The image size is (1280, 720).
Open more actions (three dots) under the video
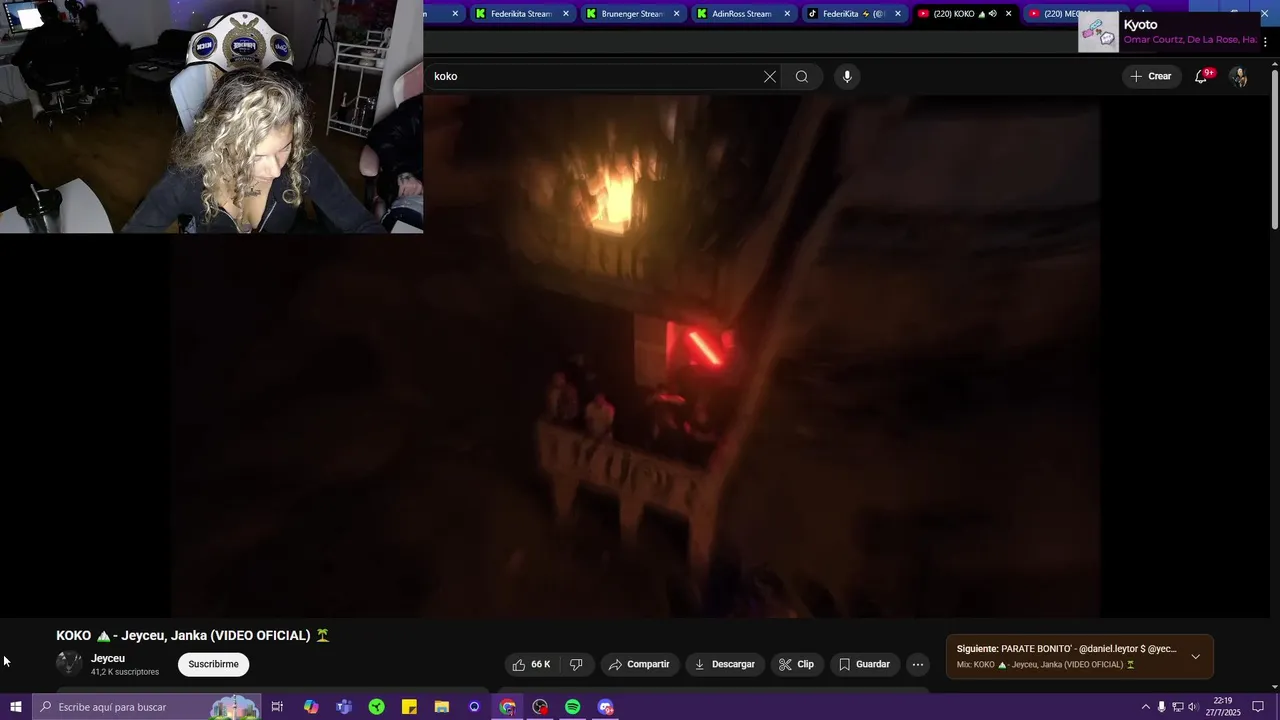point(918,664)
